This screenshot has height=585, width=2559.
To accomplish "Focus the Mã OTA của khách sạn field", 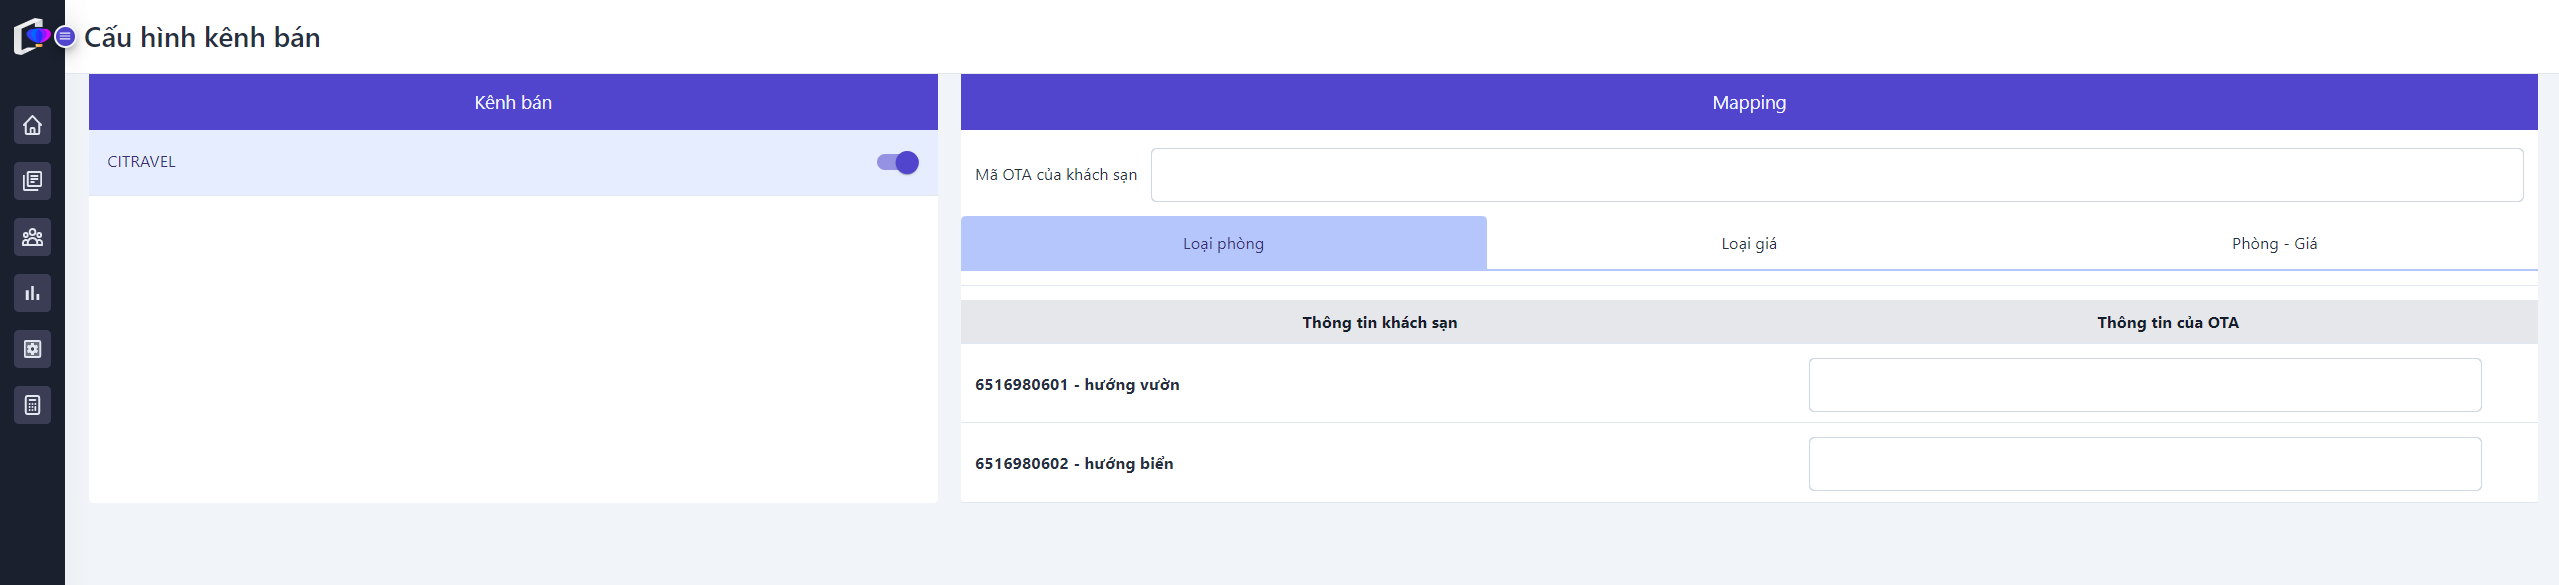I will 1837,175.
